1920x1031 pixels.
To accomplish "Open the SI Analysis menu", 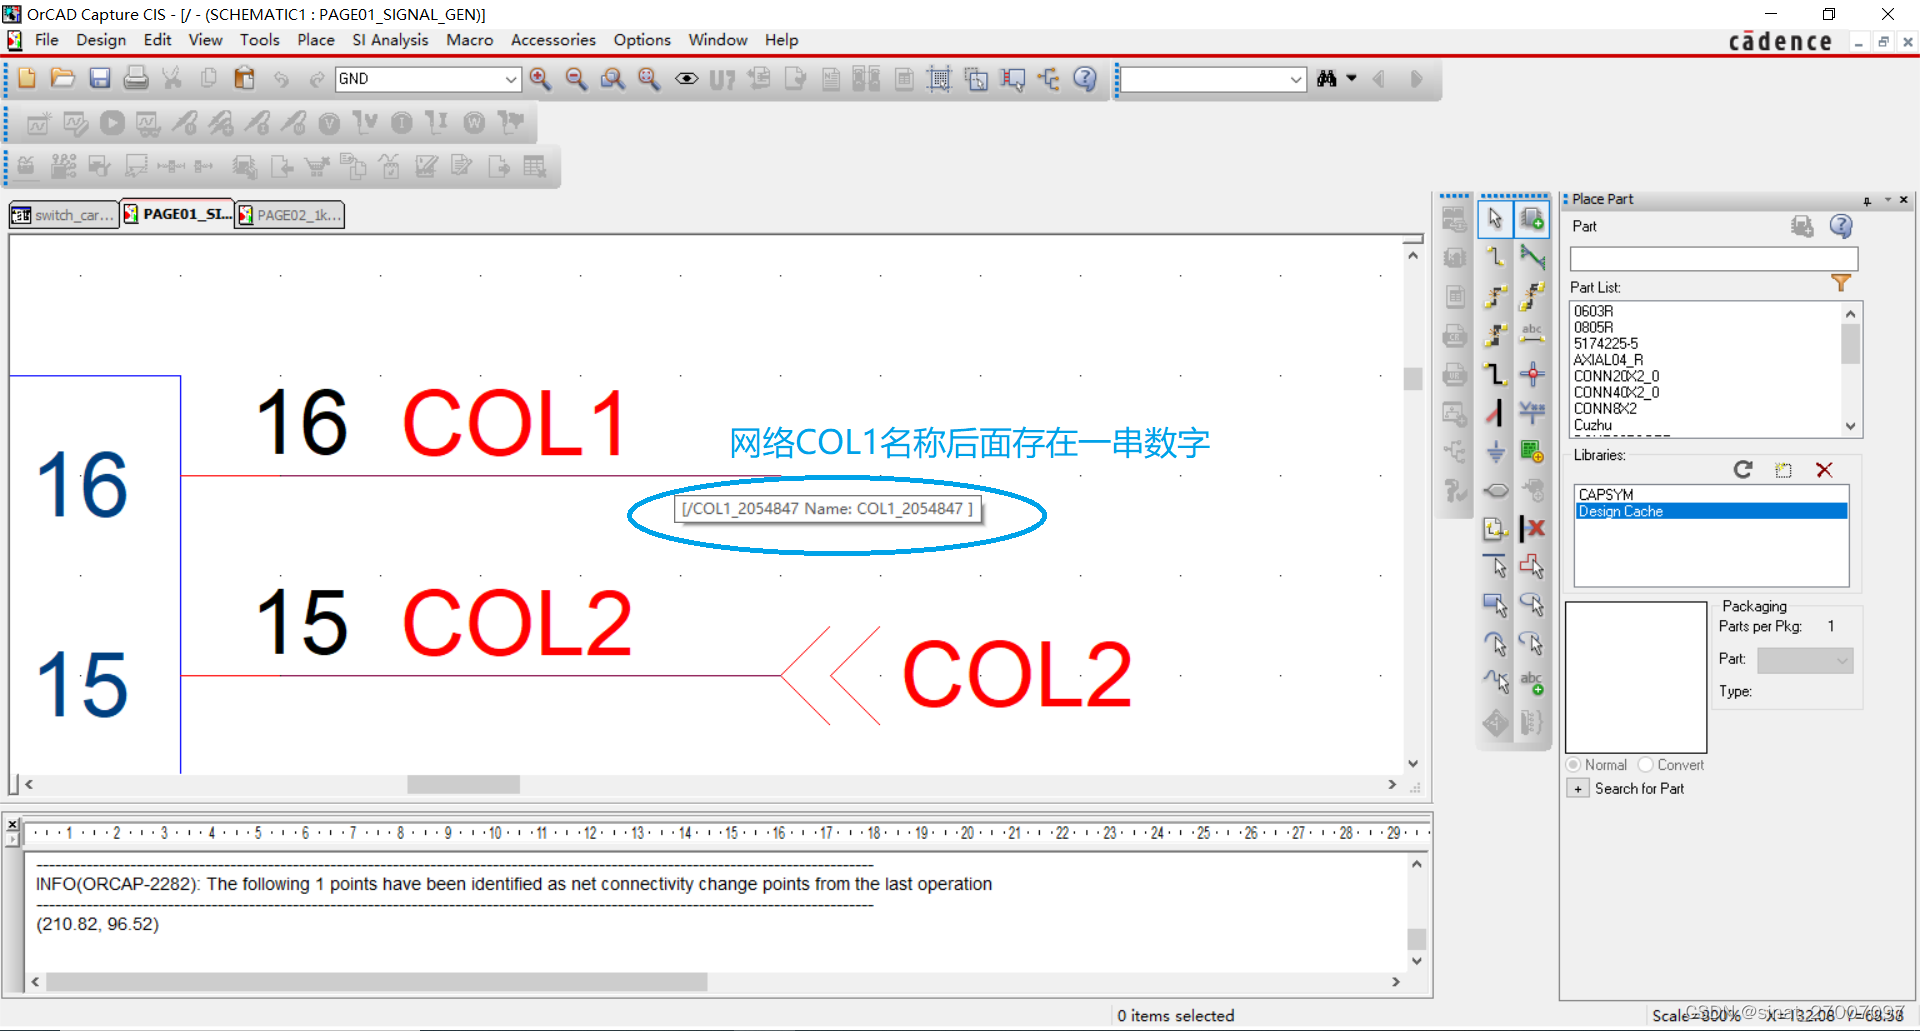I will coord(390,40).
